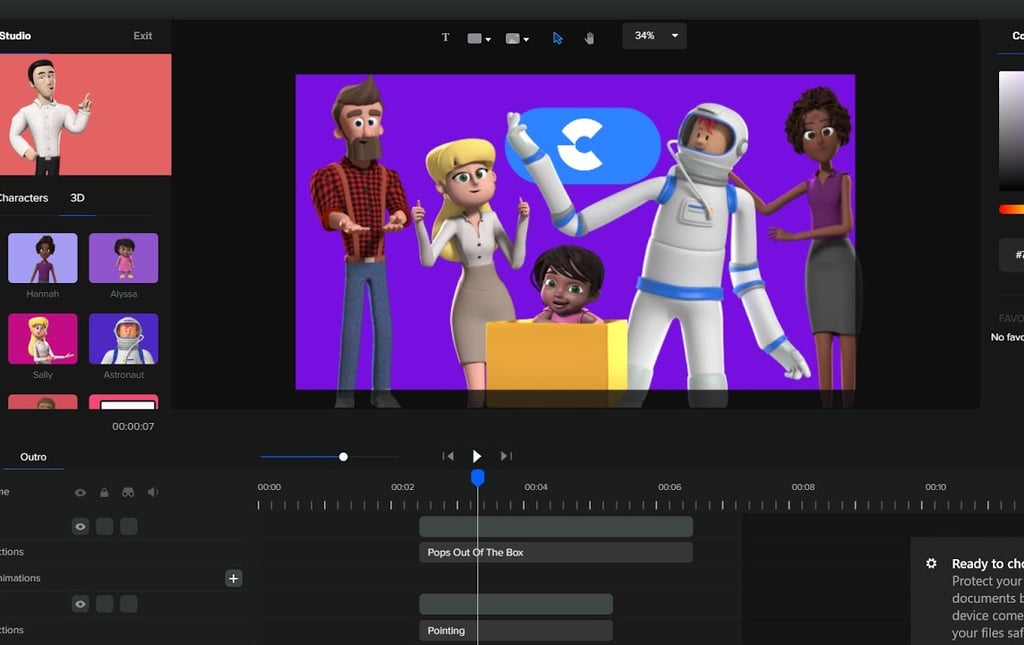This screenshot has width=1024, height=645.
Task: Click the binoculars icon in timeline header
Action: point(128,492)
